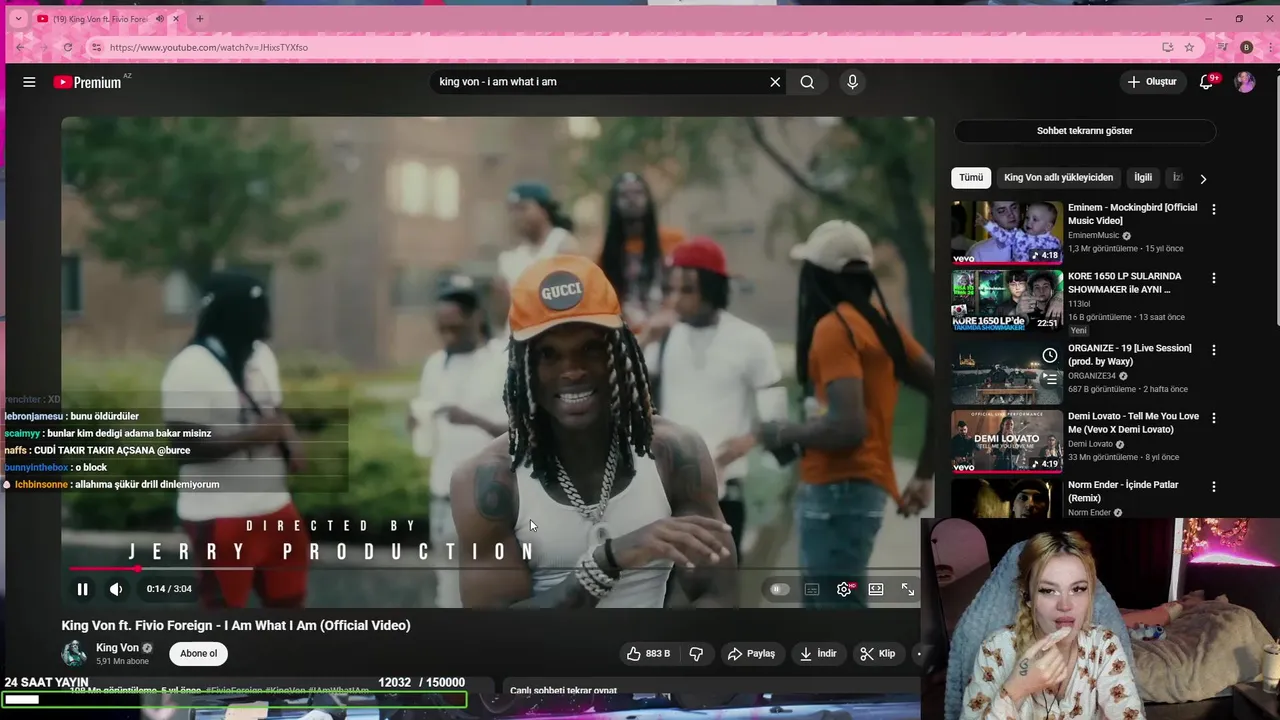Open Norm Ender İçinde Patlar title
The height and width of the screenshot is (720, 1280).
(x=1123, y=491)
